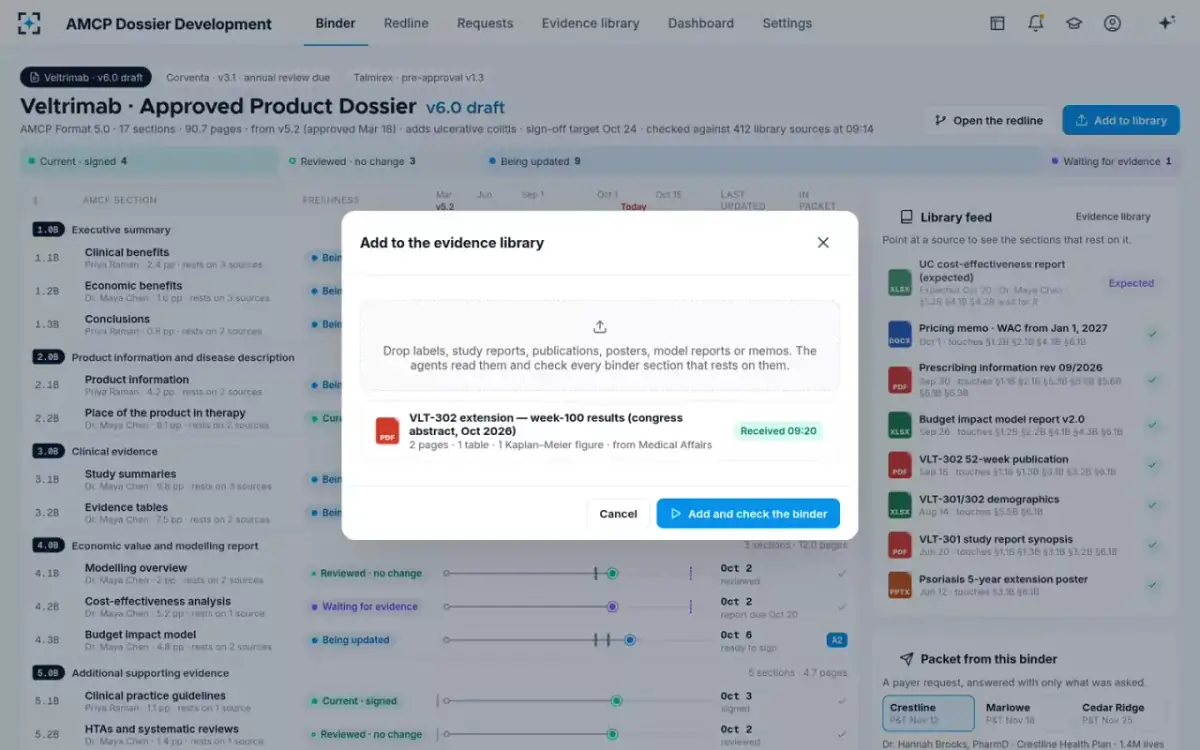Click the timeline dot on the Modelling overview row
1200x750 pixels.
click(x=612, y=573)
